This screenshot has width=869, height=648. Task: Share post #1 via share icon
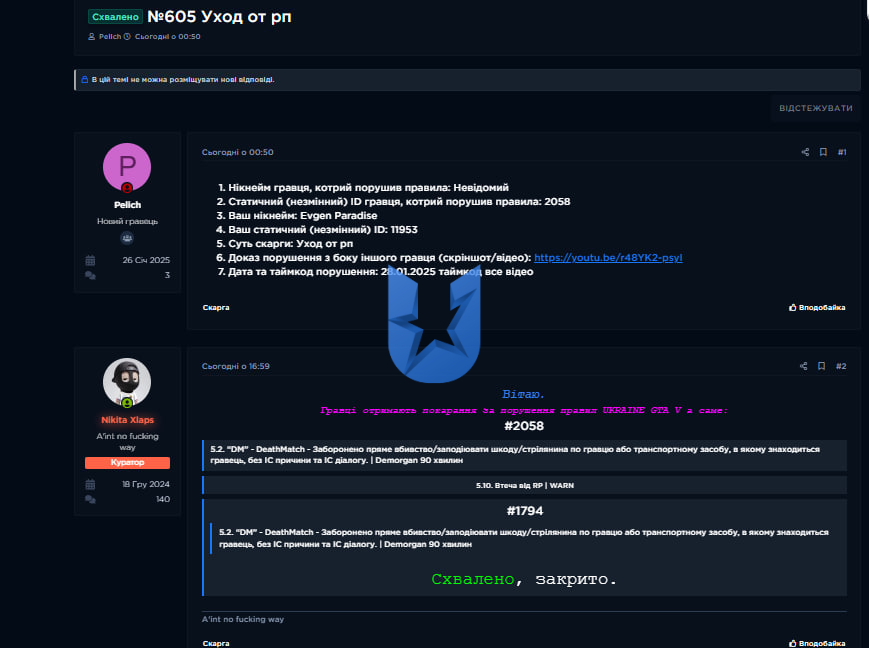(805, 152)
